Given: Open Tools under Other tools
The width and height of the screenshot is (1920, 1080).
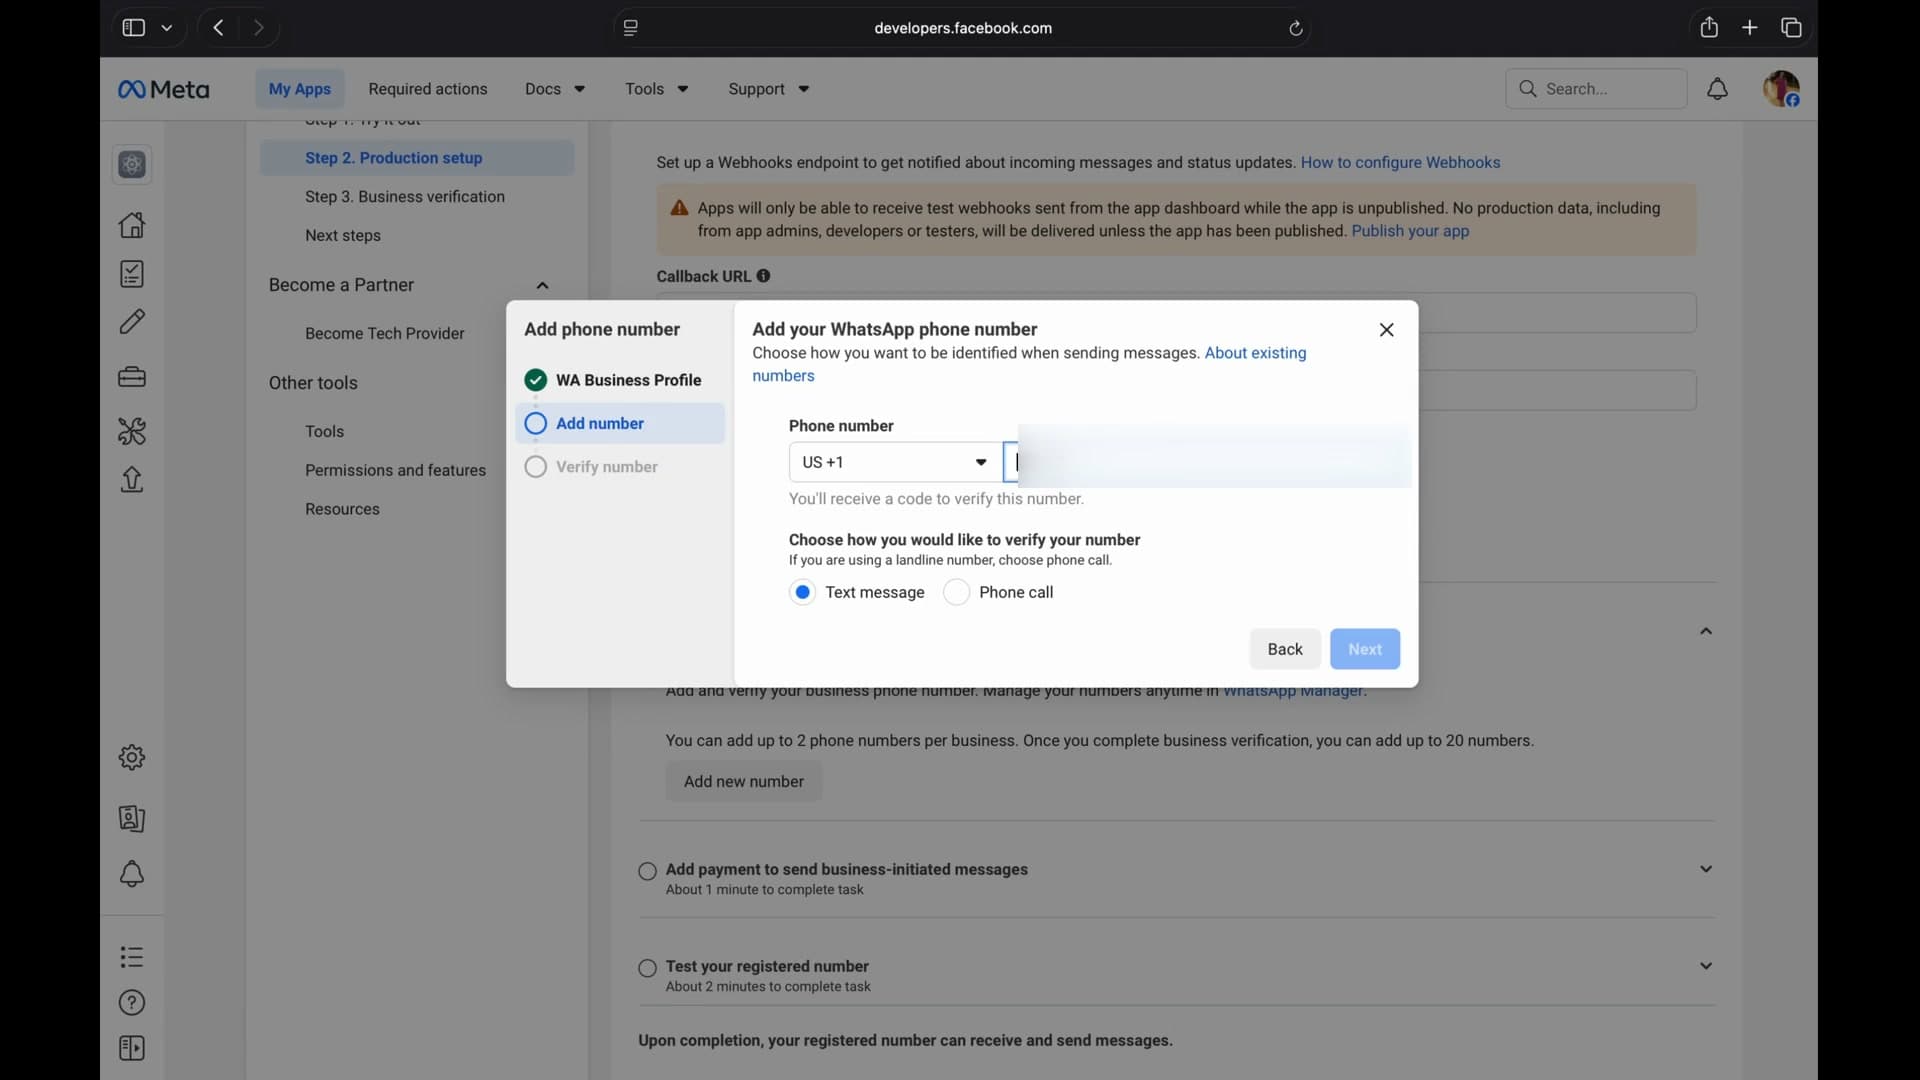Looking at the screenshot, I should (x=325, y=432).
